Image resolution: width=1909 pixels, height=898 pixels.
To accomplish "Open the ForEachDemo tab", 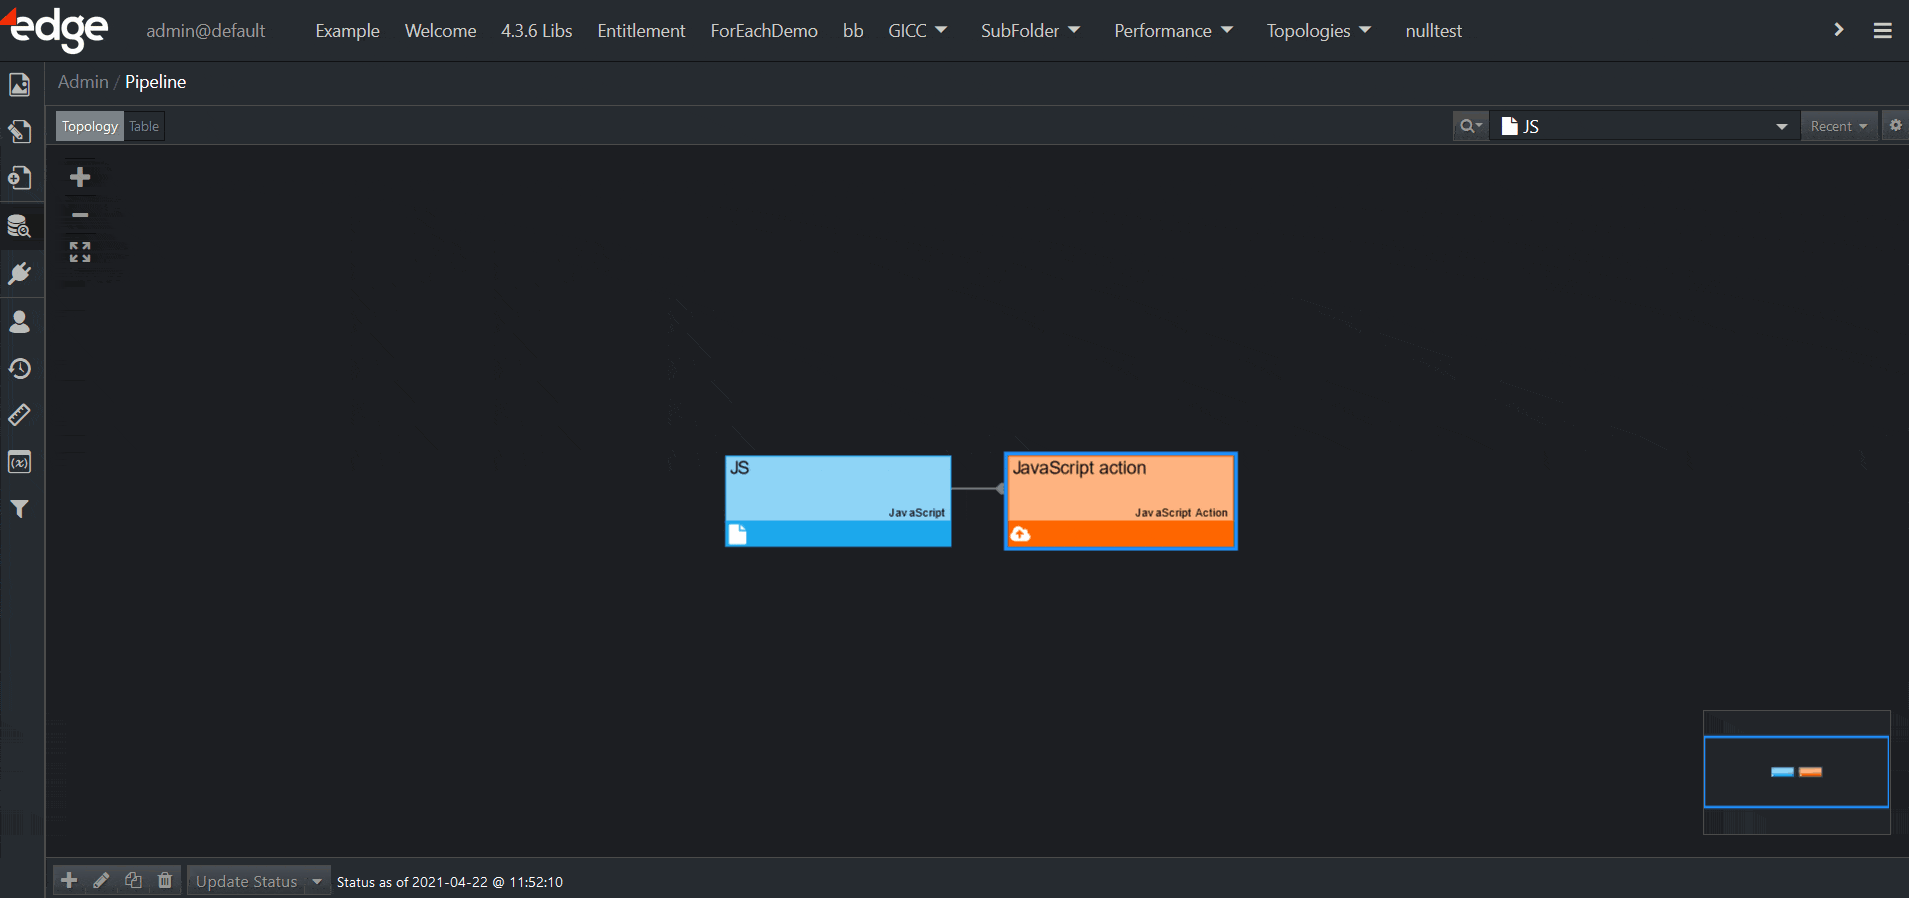I will coord(764,31).
